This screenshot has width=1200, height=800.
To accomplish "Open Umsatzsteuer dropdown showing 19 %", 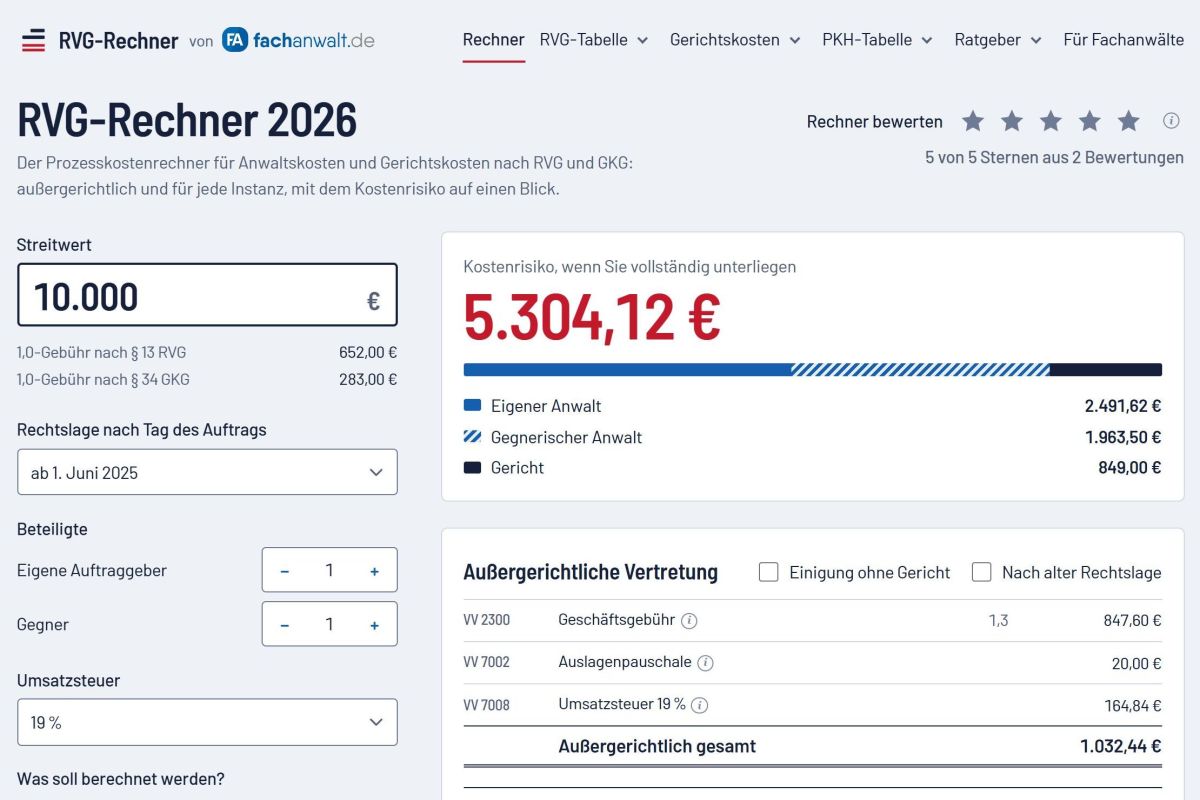I will click(207, 722).
